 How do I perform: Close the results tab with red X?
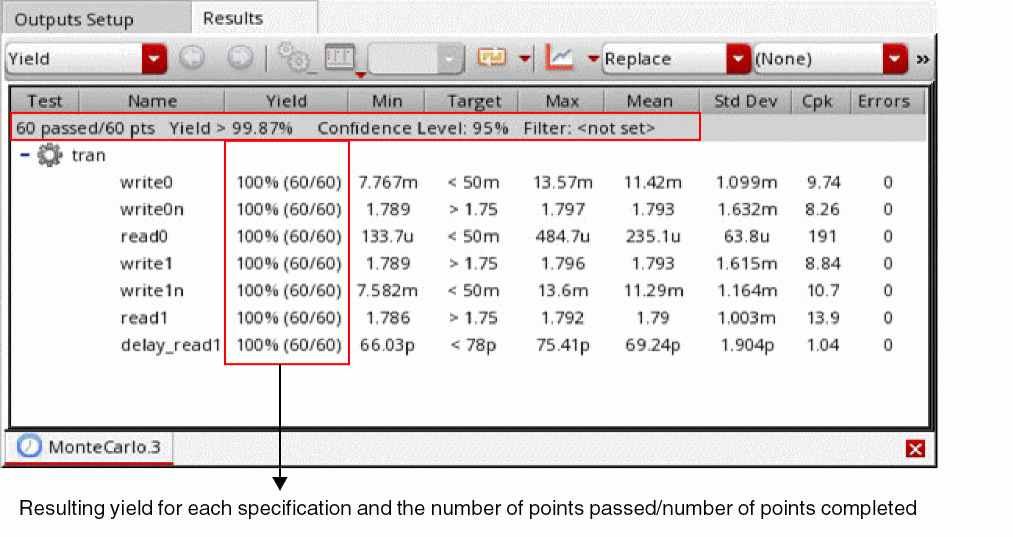click(x=915, y=448)
